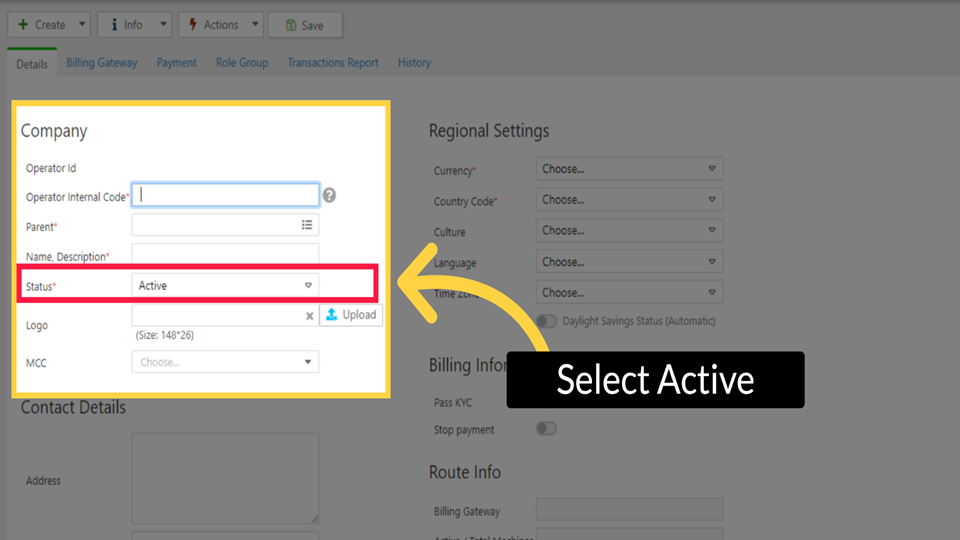
Task: Click the Address text area
Action: click(225, 478)
